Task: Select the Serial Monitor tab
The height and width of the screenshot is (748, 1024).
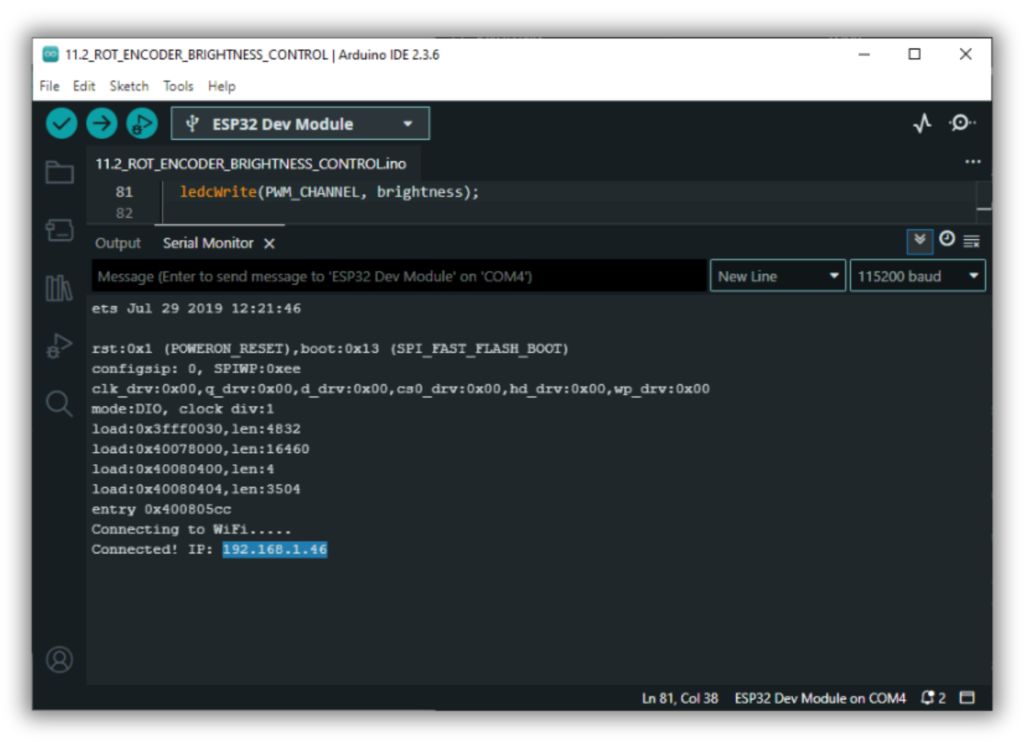Action: 208,244
